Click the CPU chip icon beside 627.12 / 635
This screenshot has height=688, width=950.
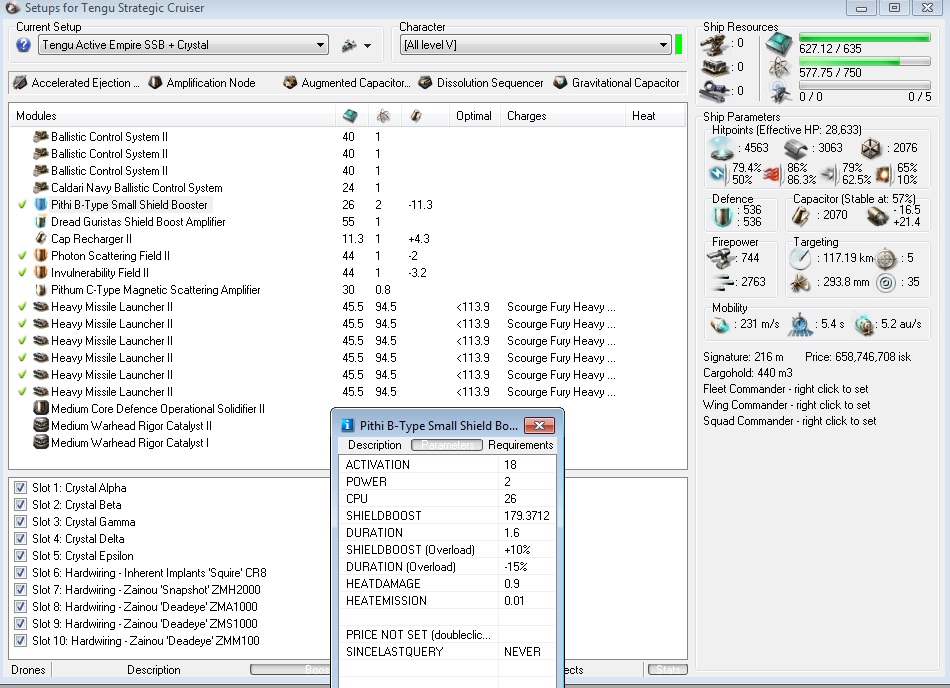pyautogui.click(x=779, y=44)
